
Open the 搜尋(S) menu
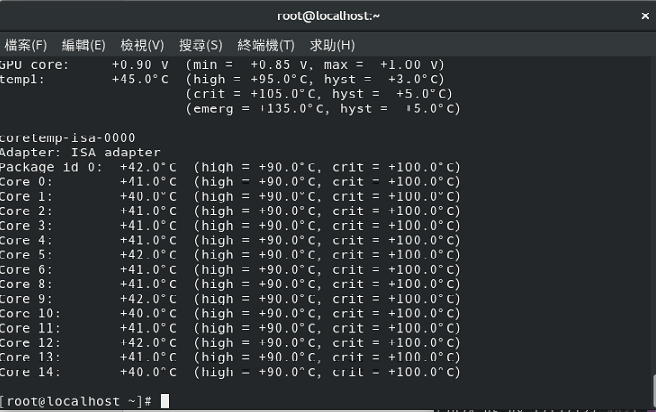(201, 45)
